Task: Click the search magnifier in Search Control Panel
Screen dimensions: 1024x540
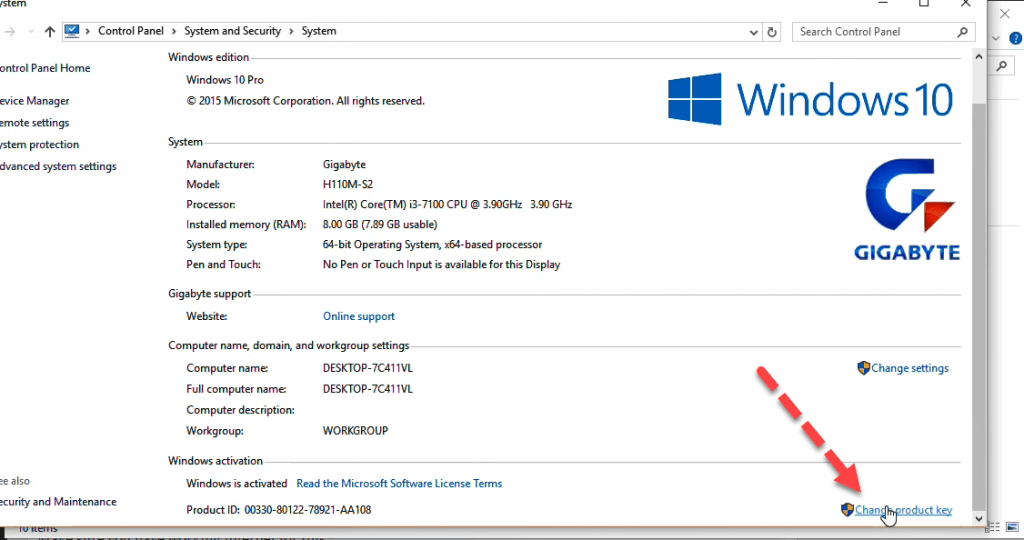Action: click(x=963, y=31)
